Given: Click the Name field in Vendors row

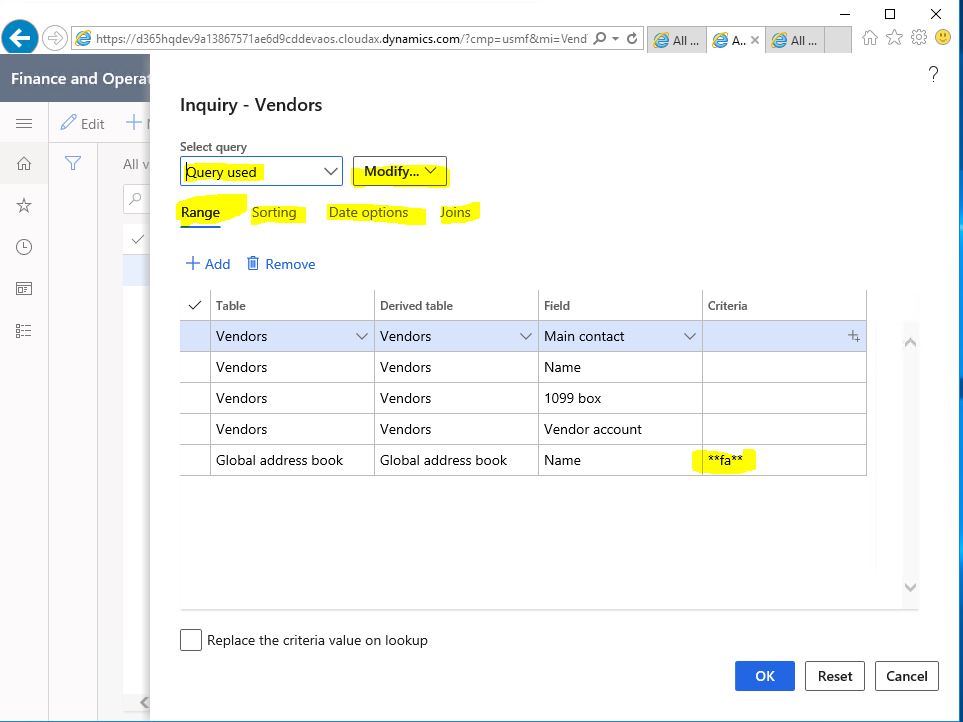Looking at the screenshot, I should coord(620,367).
